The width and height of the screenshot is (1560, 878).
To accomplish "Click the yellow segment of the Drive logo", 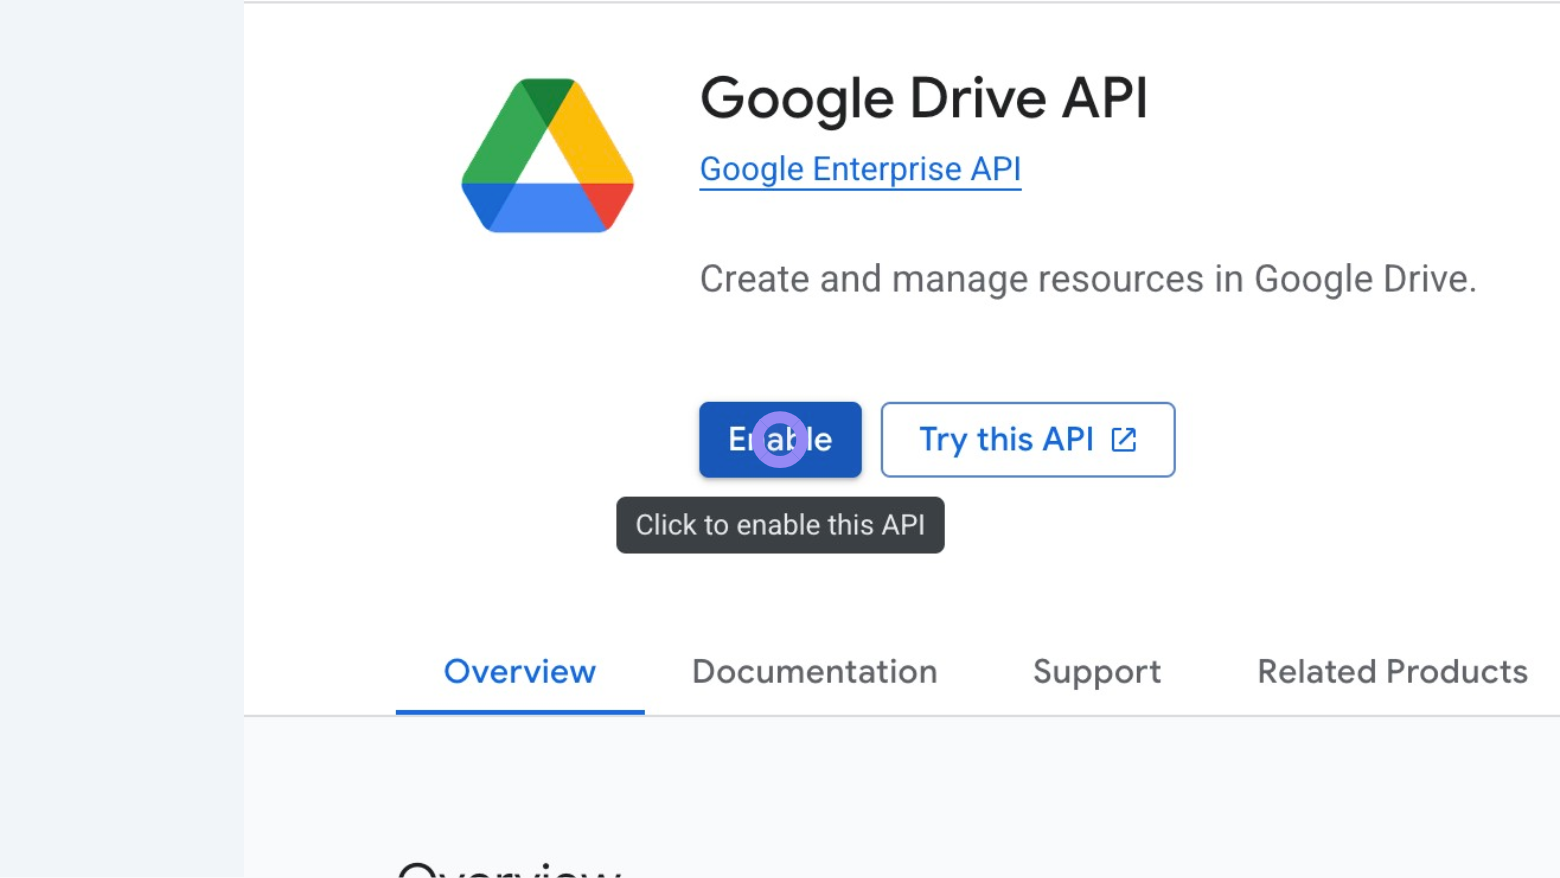I will point(595,140).
